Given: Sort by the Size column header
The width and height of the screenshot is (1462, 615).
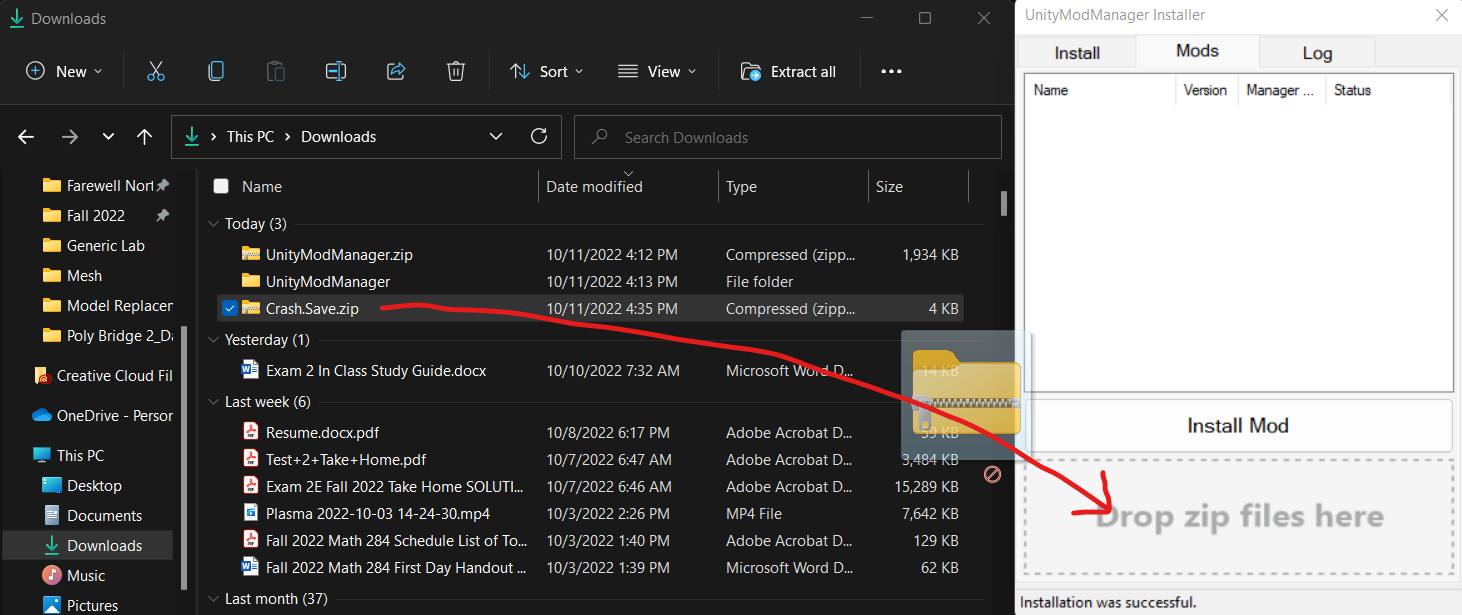Looking at the screenshot, I should point(918,186).
